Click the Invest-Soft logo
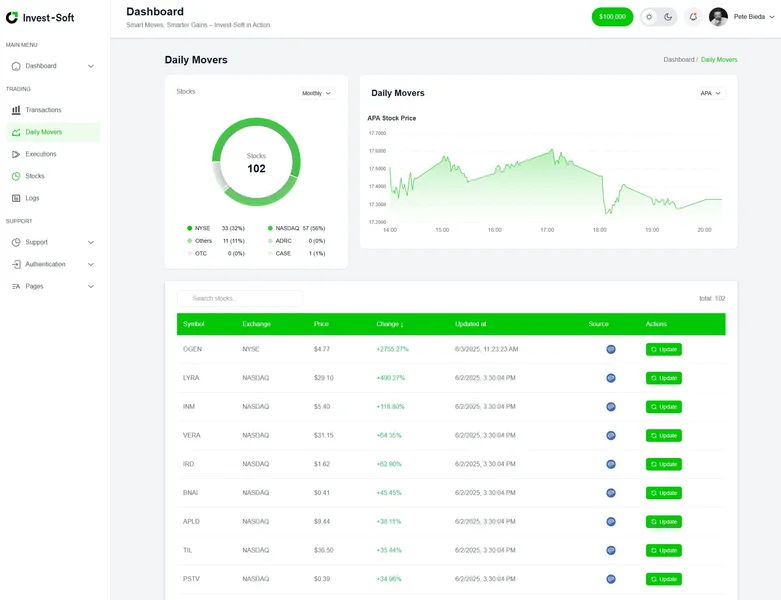 point(40,17)
